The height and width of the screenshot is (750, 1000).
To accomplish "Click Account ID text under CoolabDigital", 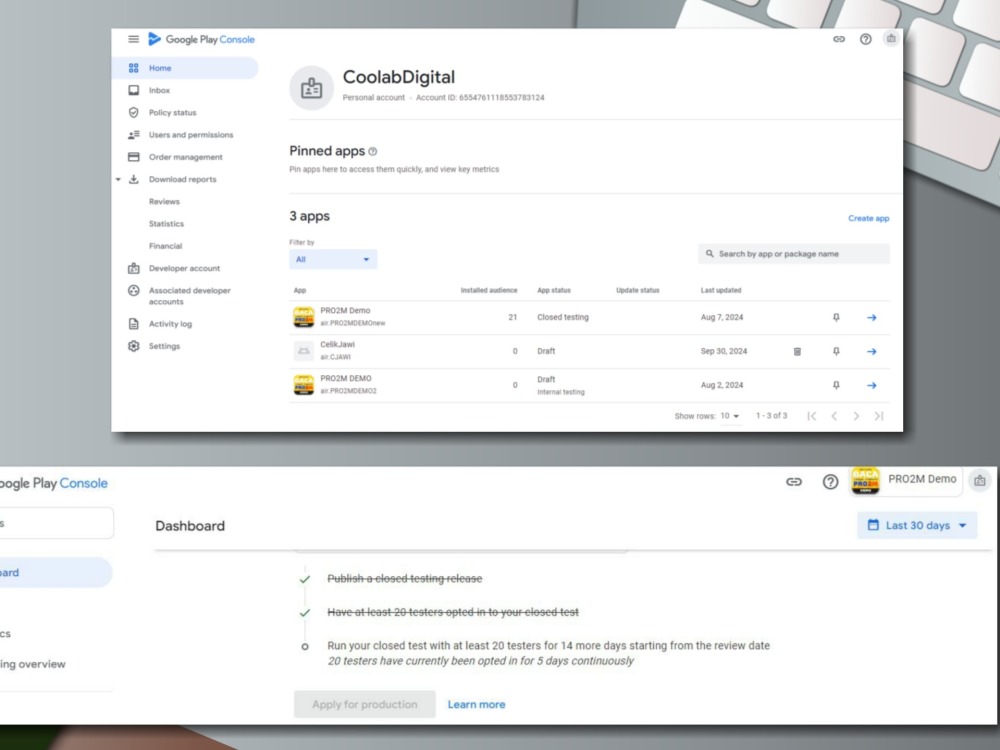I will [x=480, y=98].
